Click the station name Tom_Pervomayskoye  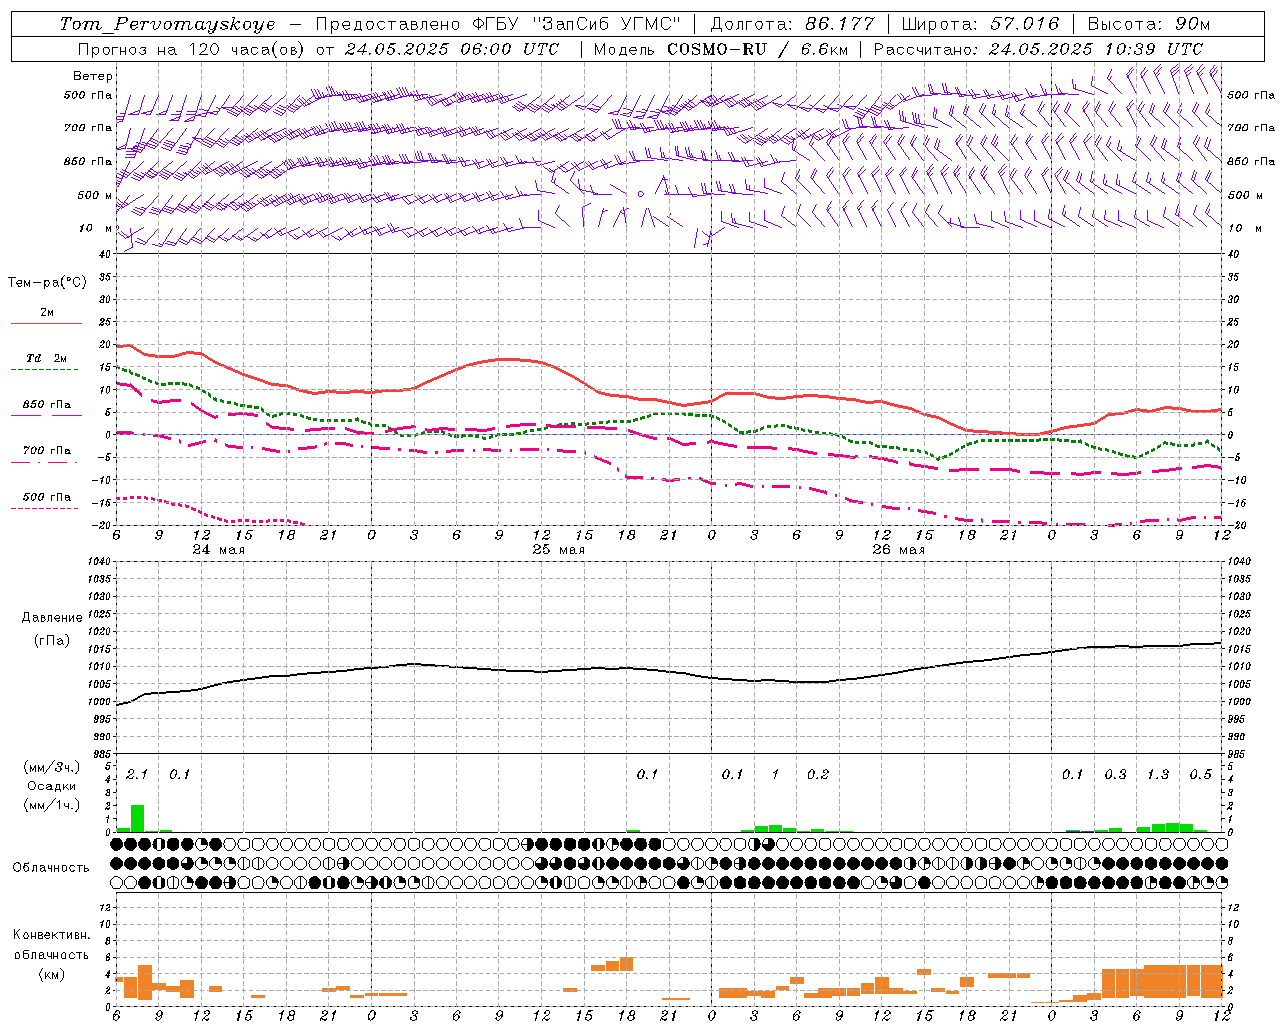click(x=167, y=24)
